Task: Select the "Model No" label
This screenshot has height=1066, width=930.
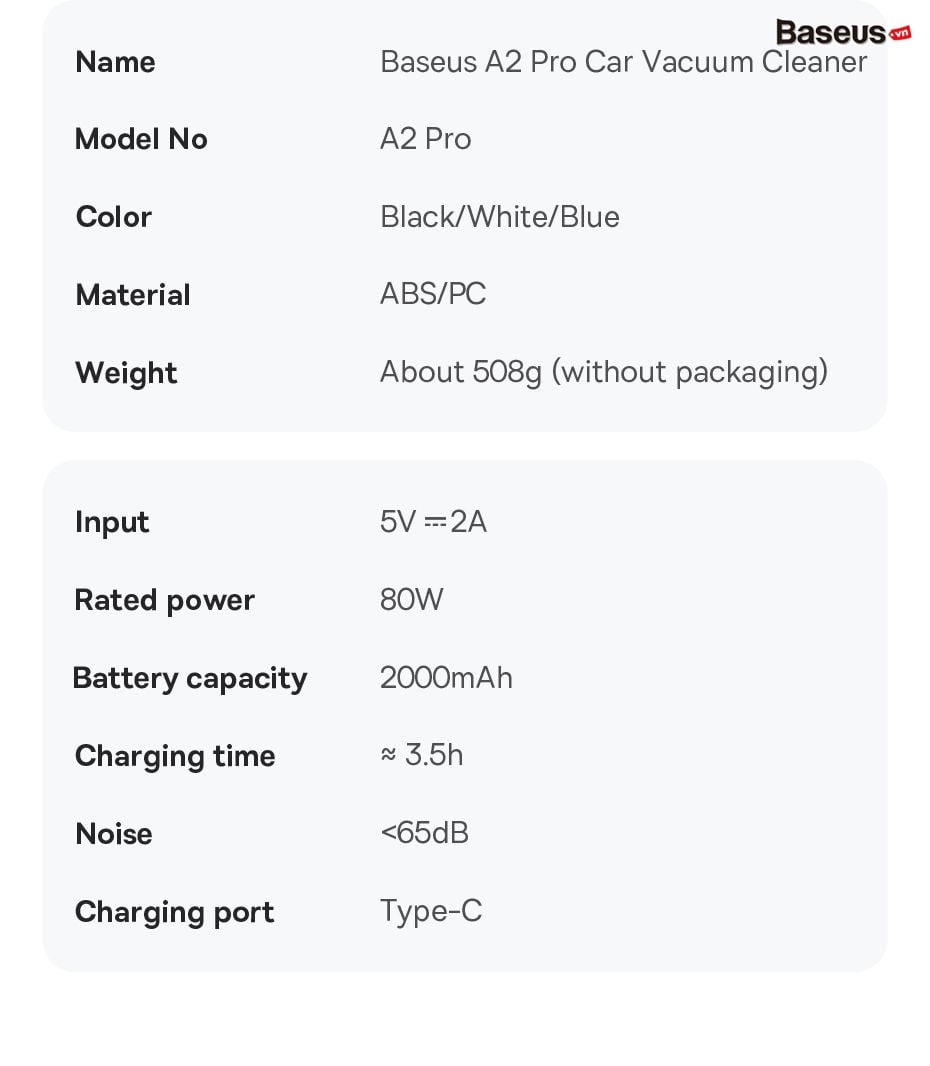Action: coord(141,139)
